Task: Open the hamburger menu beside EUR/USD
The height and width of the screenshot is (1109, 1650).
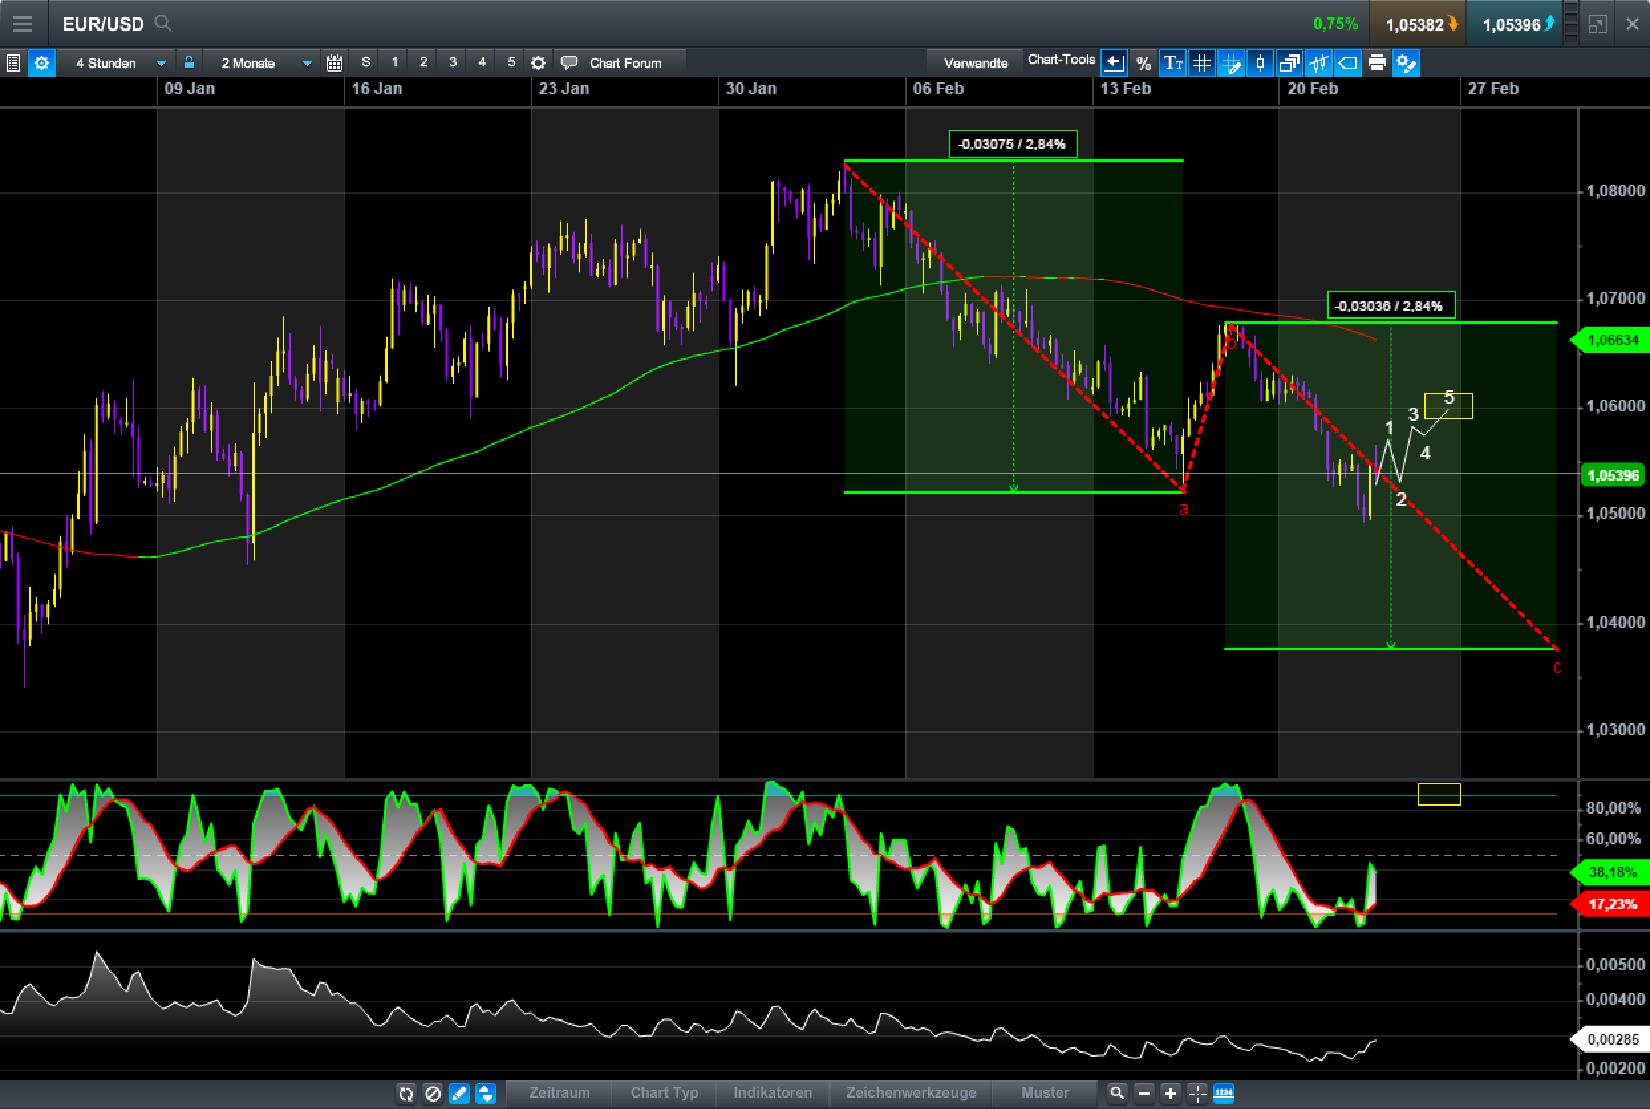Action: point(21,24)
